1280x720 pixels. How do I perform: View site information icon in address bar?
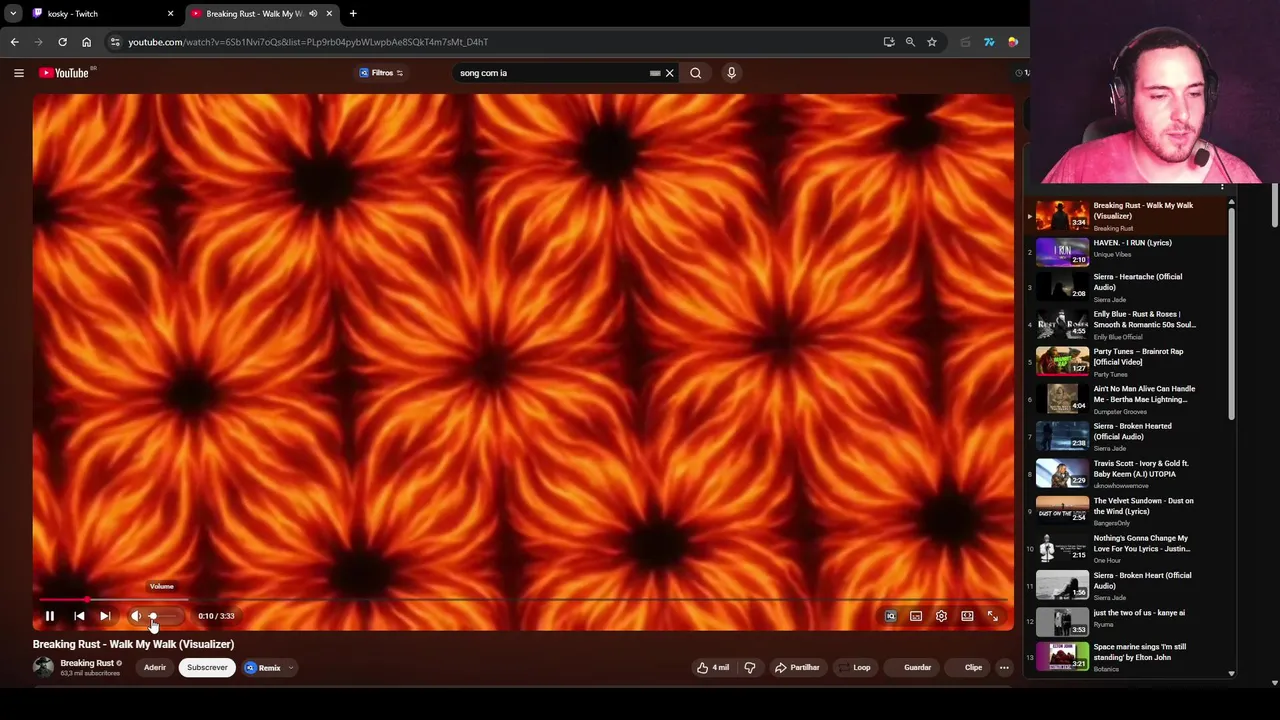coord(115,42)
